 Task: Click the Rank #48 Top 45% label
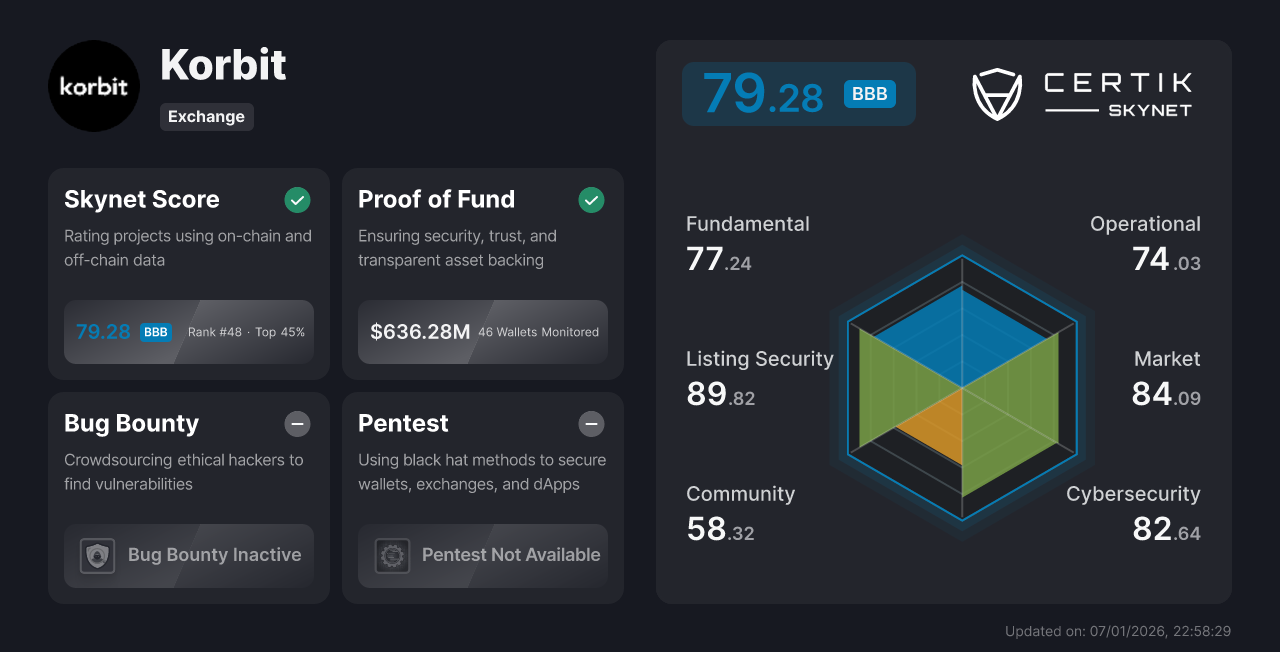(x=245, y=331)
